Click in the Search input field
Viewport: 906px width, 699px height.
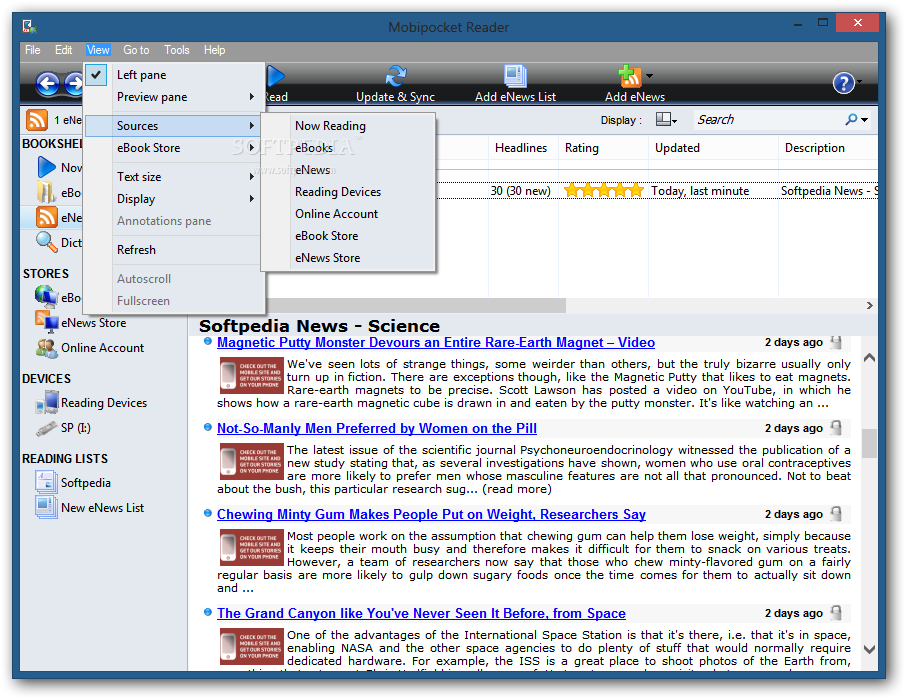point(768,120)
